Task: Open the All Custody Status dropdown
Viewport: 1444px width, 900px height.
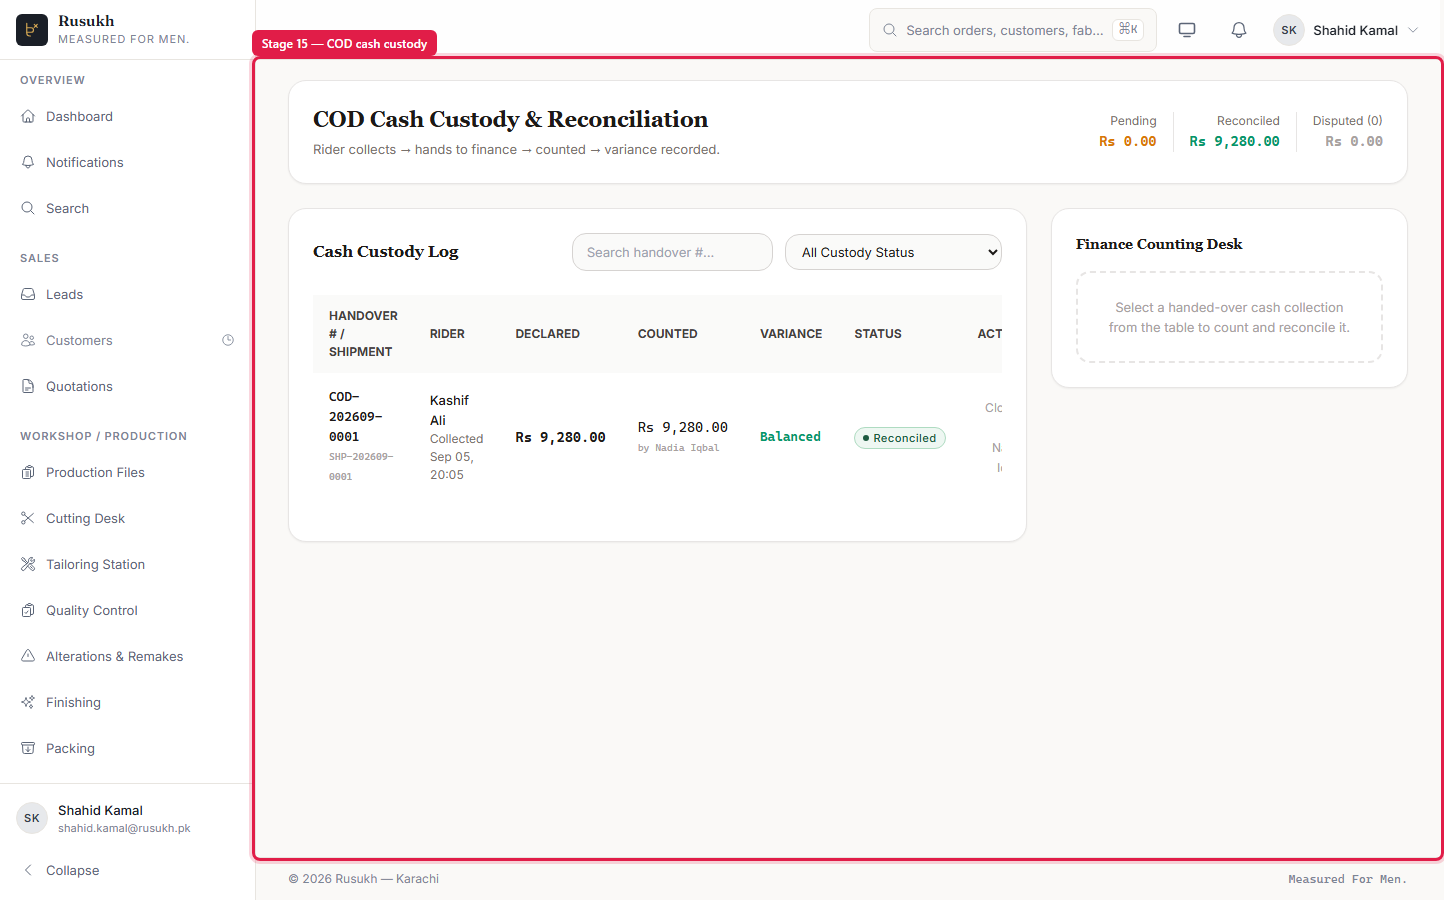Action: click(x=893, y=252)
